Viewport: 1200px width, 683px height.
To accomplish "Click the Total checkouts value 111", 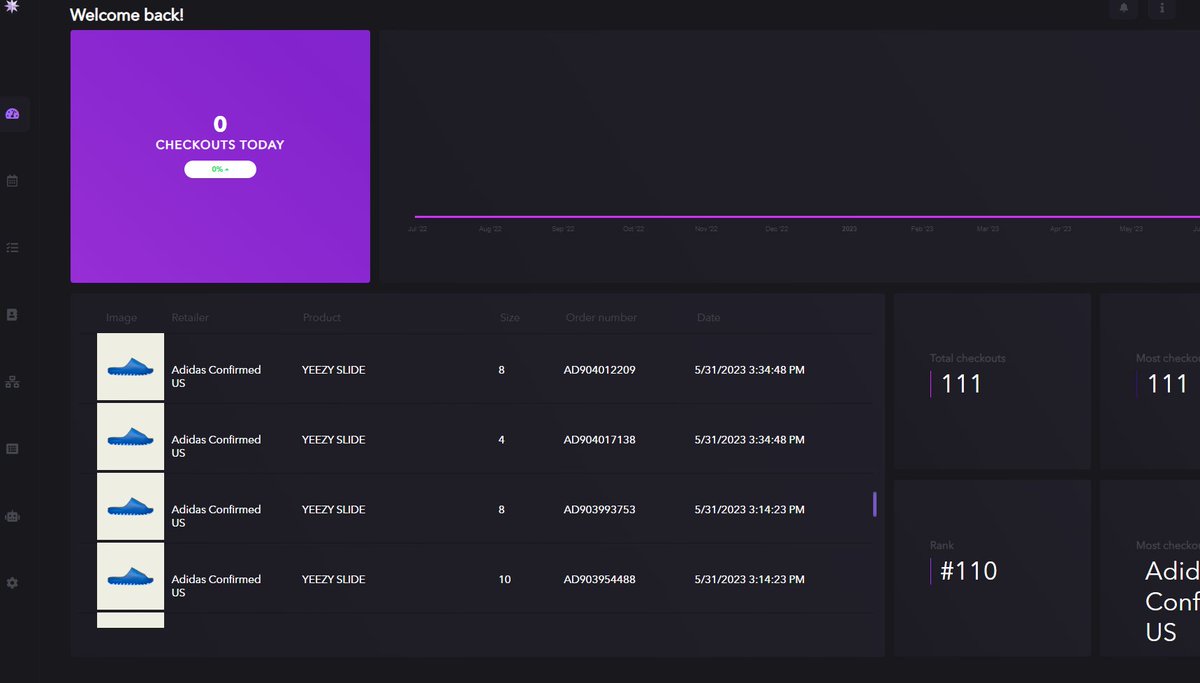I will 962,384.
